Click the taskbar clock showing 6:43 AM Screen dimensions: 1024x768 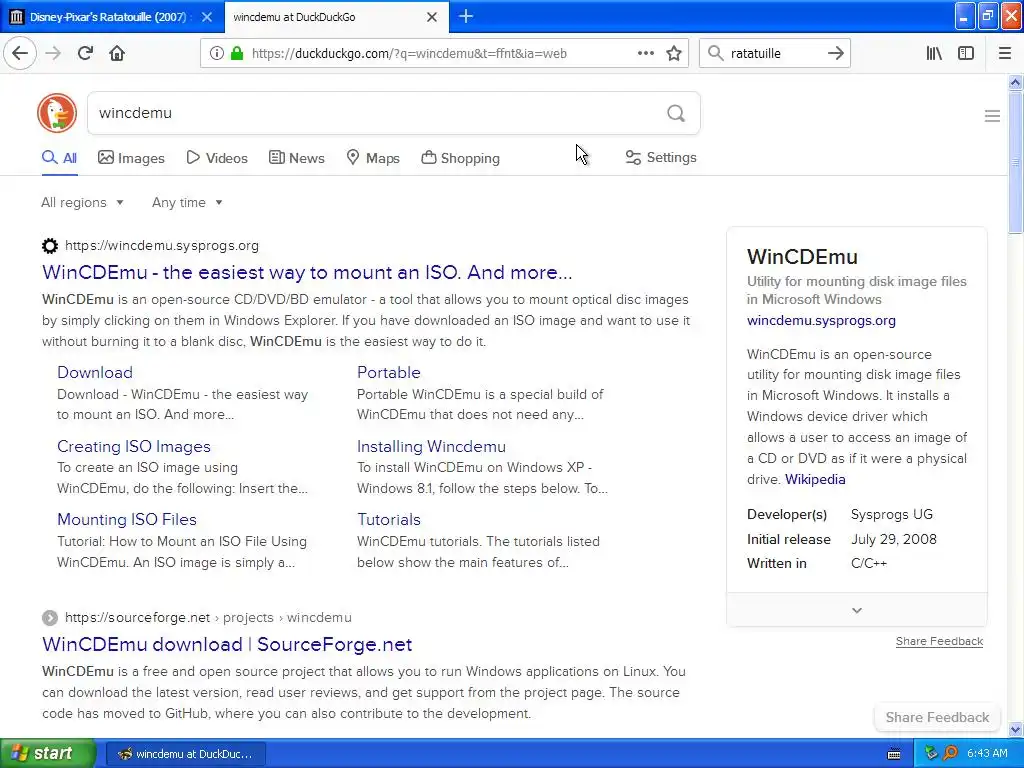coord(987,754)
